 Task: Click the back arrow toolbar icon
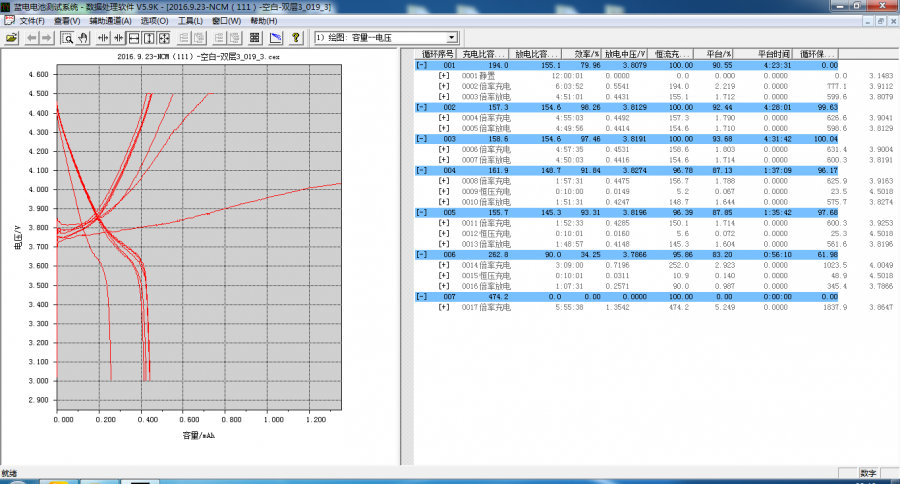(x=32, y=38)
